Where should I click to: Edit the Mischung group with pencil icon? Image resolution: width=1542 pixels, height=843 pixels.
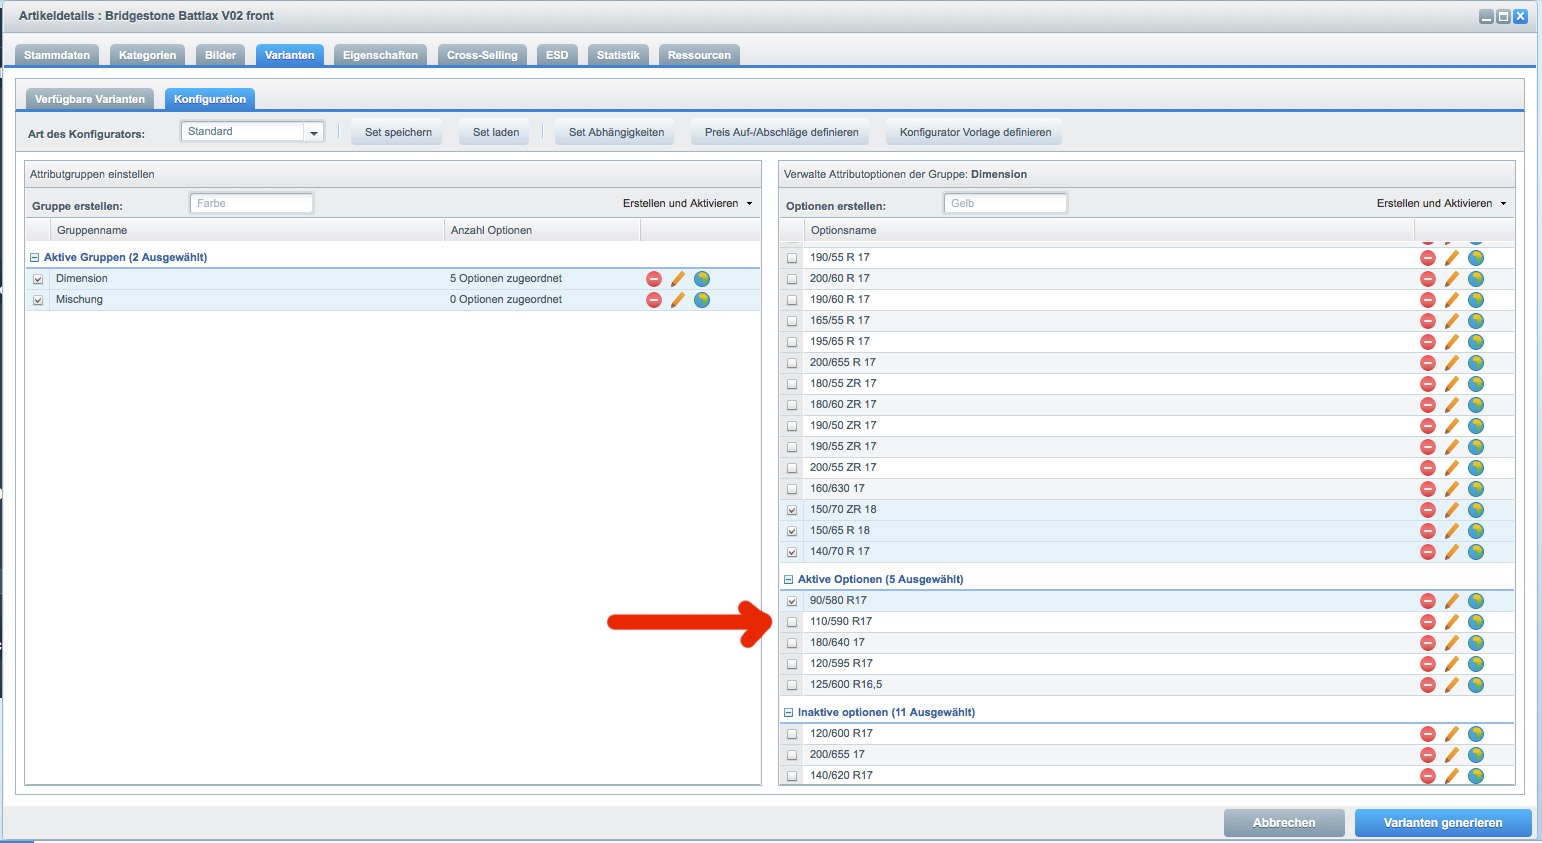point(678,300)
